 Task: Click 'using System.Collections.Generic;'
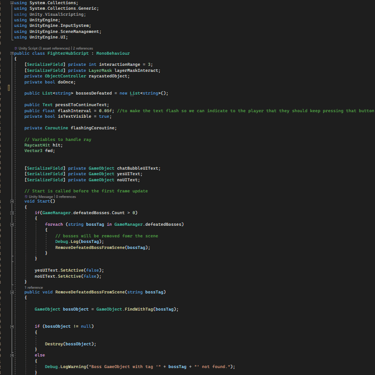(56, 8)
